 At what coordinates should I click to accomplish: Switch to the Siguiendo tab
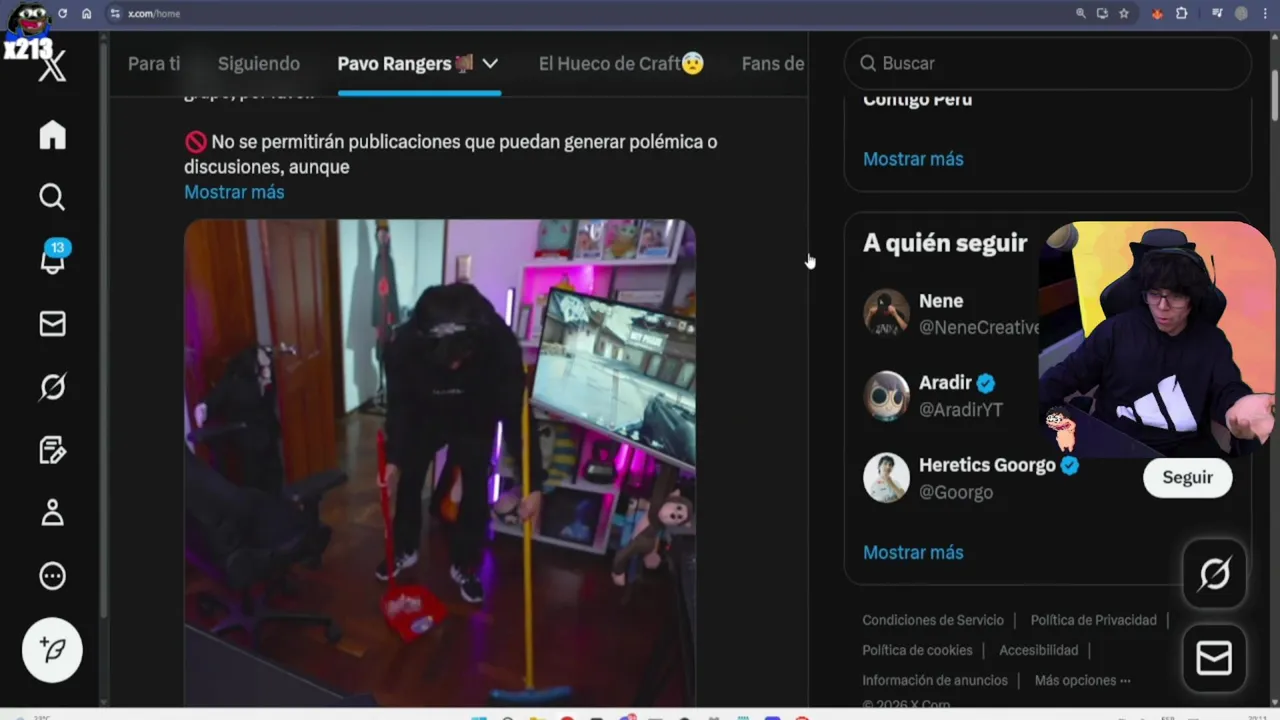tap(259, 64)
